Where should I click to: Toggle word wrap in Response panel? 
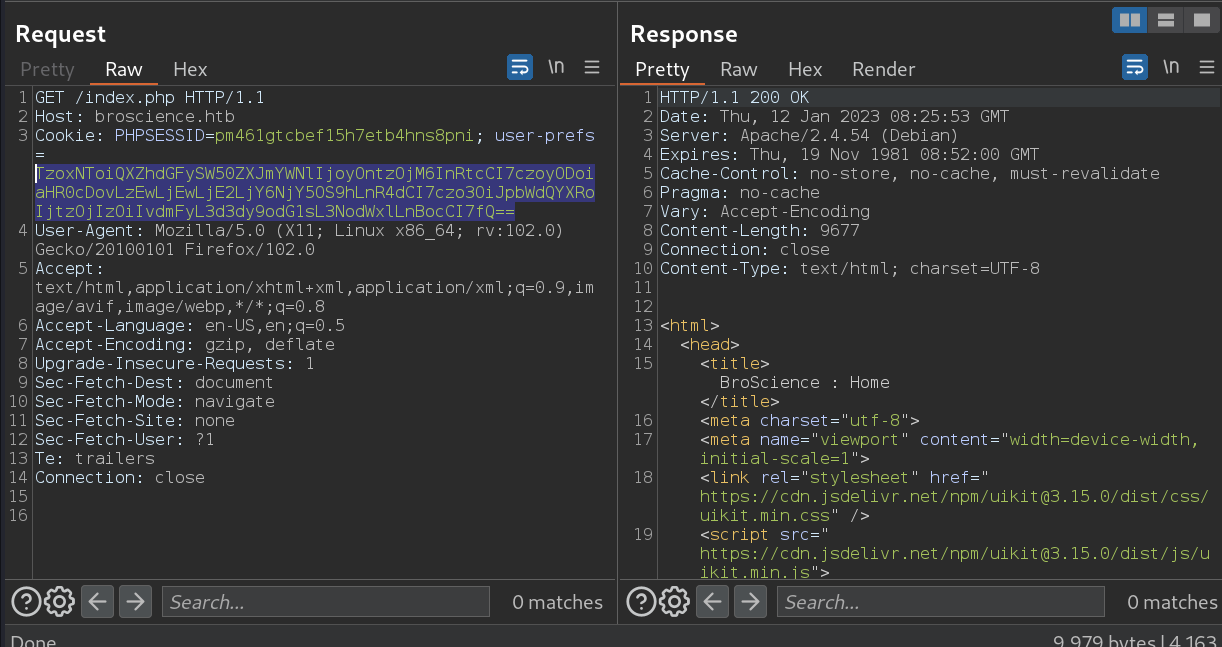pos(1134,68)
